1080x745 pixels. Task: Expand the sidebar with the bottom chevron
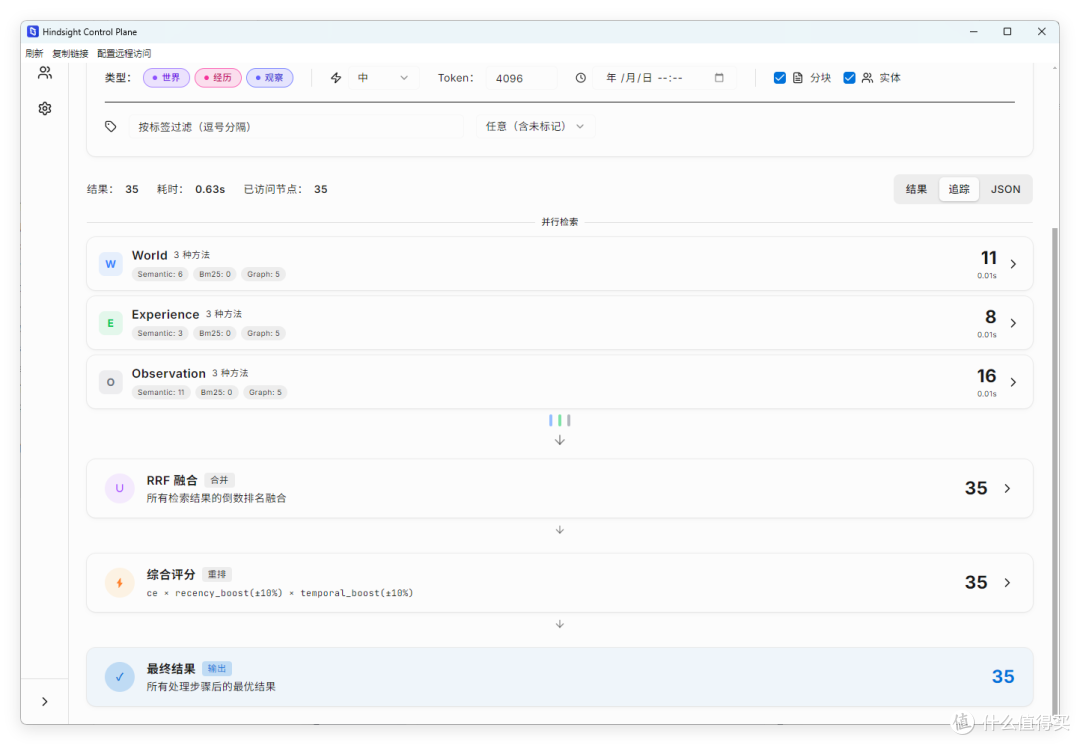[x=45, y=702]
